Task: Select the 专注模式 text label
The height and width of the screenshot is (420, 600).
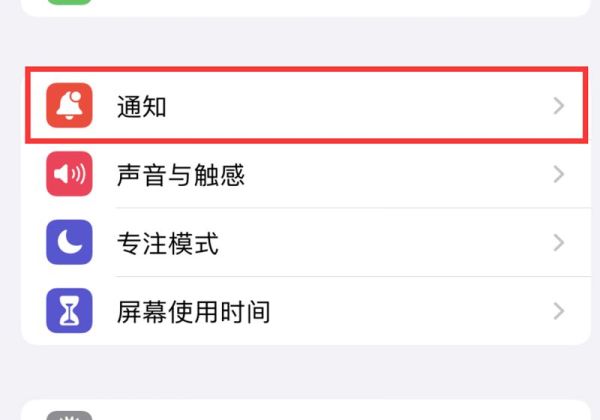Action: pos(168,243)
